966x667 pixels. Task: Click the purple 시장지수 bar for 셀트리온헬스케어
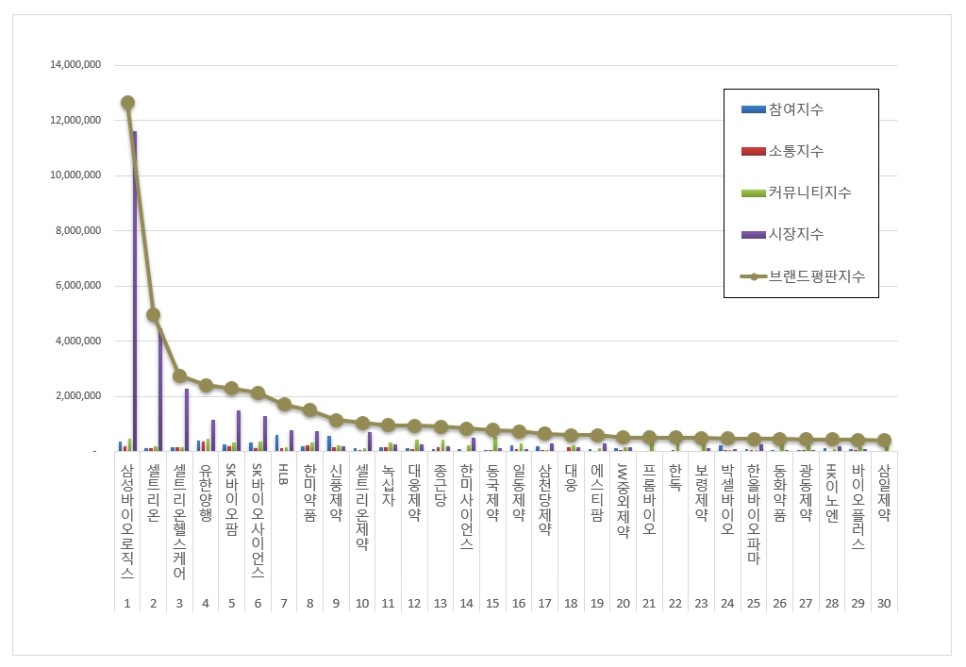pyautogui.click(x=187, y=420)
